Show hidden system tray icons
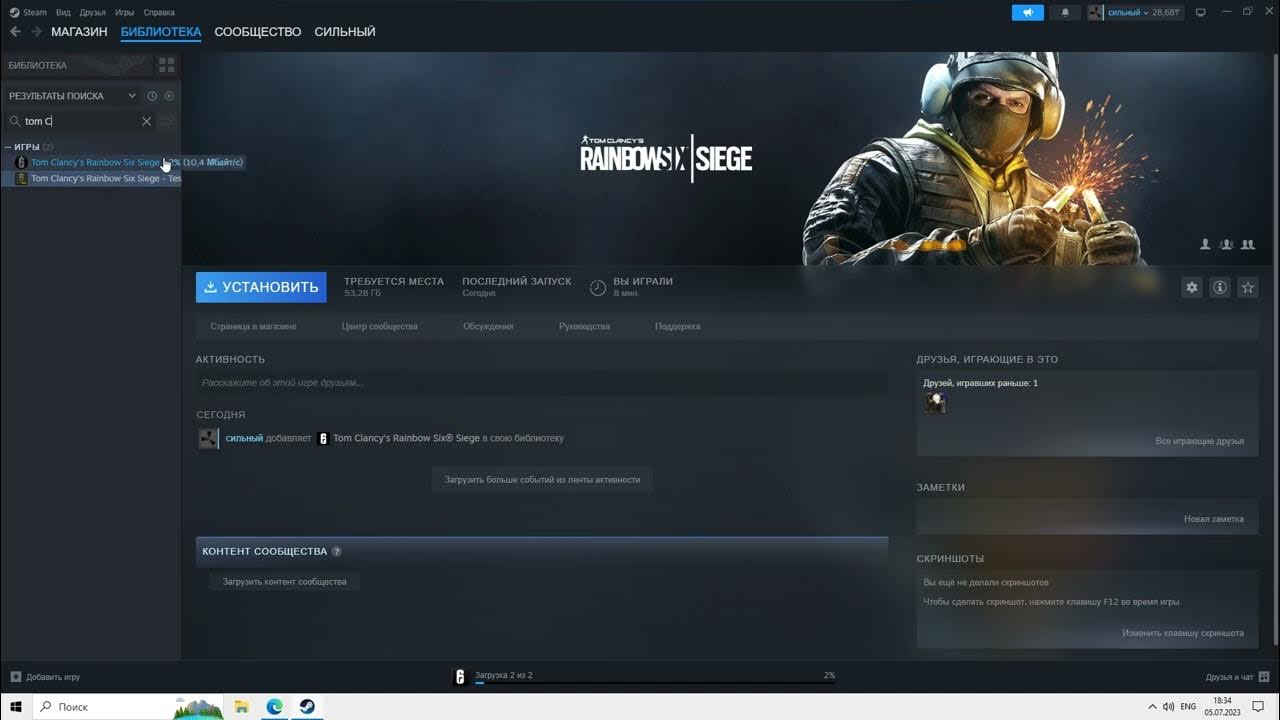 click(1152, 707)
